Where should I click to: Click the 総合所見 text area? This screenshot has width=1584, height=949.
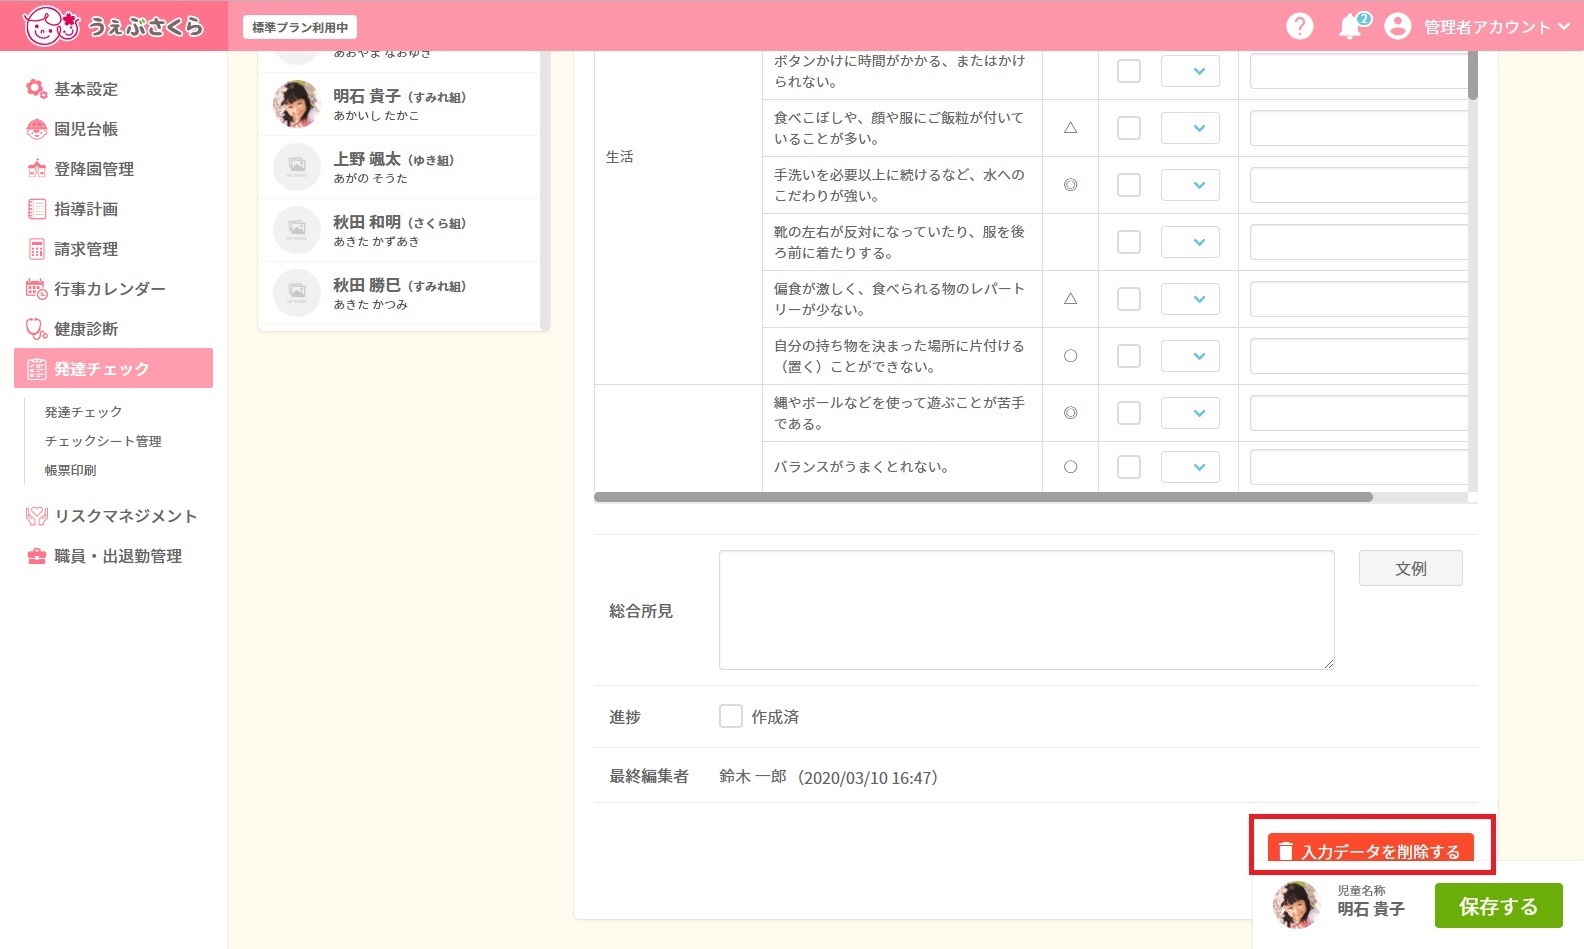point(1026,610)
